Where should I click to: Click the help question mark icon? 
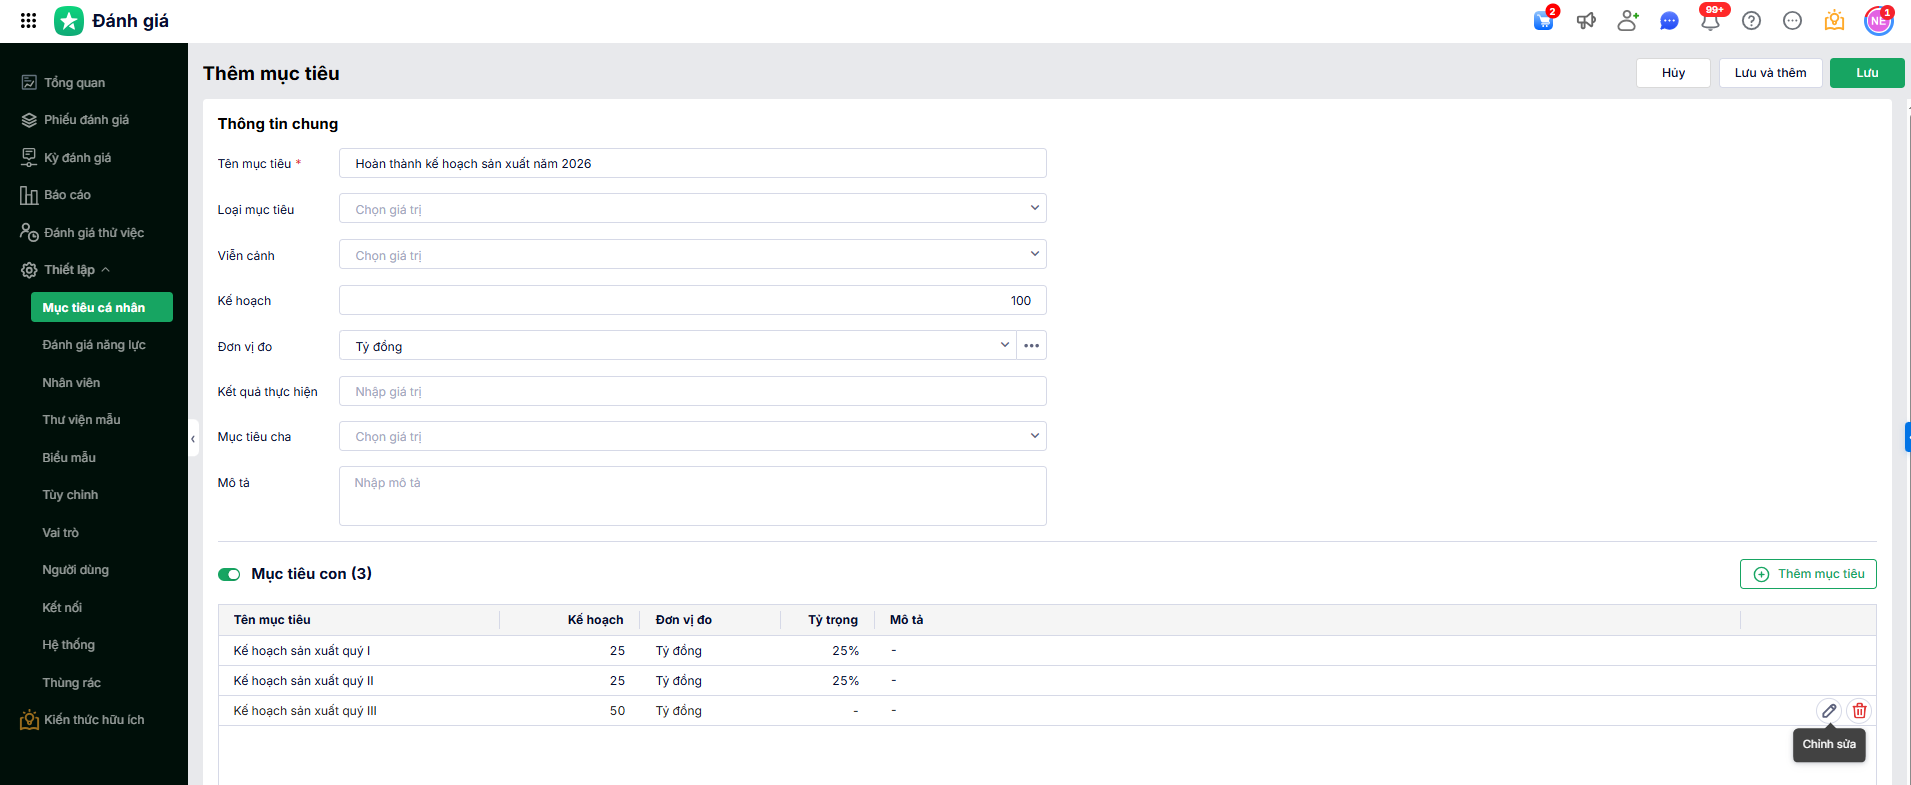tap(1751, 21)
